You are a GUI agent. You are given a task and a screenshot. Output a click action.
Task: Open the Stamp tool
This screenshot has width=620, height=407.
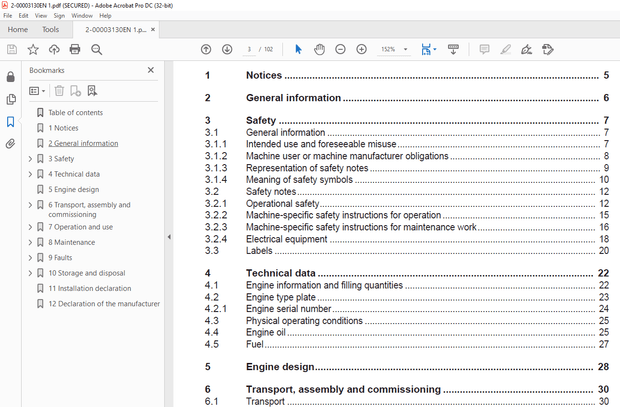tap(548, 49)
